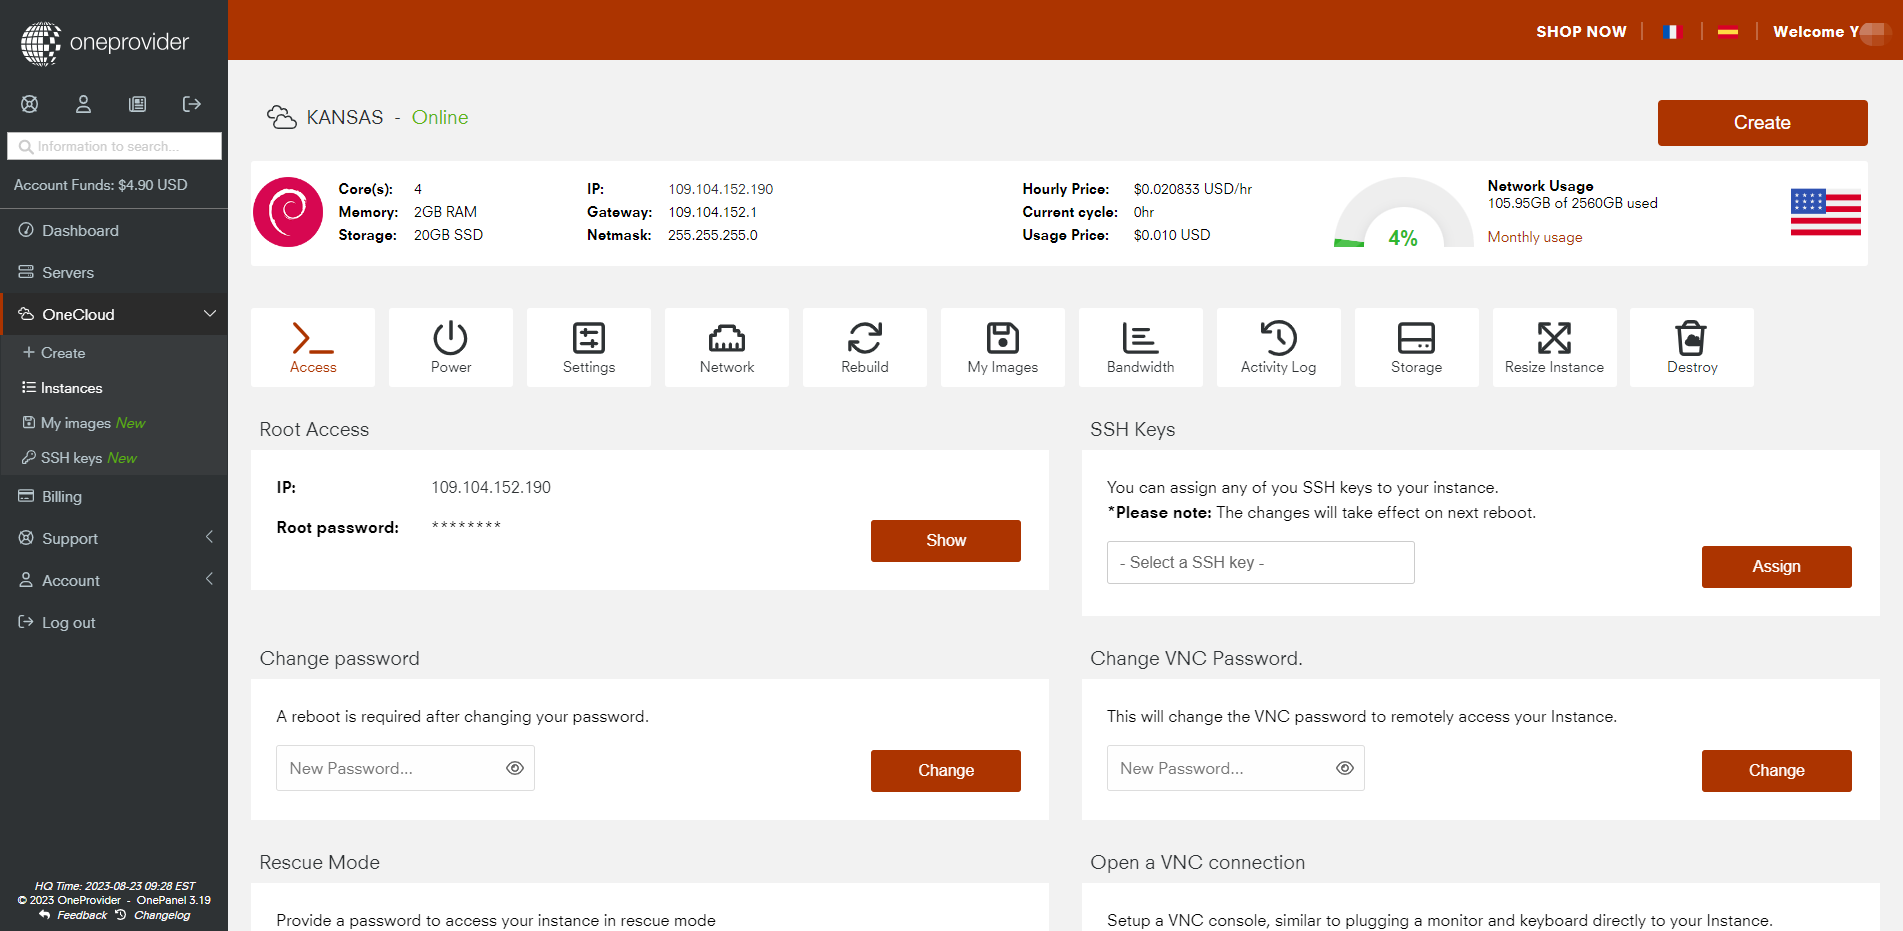
Task: Click Change under Change password
Action: coord(946,771)
